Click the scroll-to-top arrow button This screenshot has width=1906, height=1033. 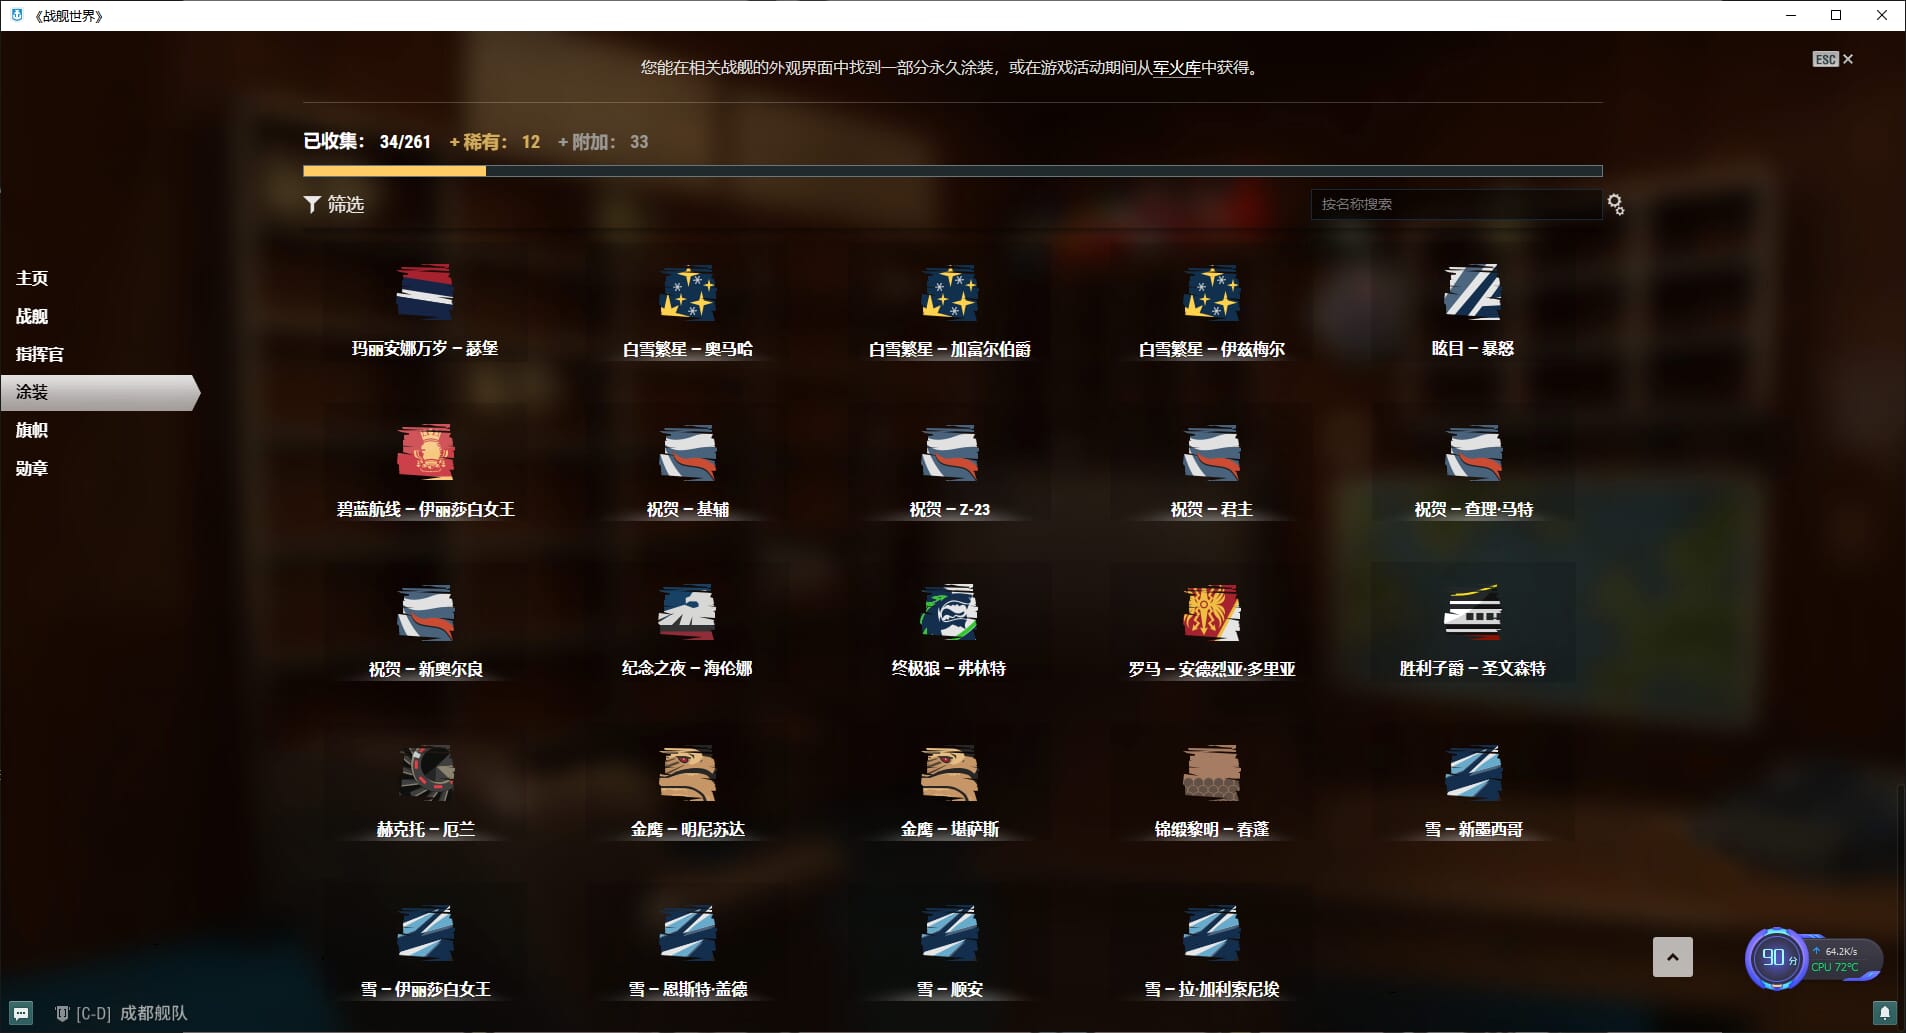(x=1672, y=957)
